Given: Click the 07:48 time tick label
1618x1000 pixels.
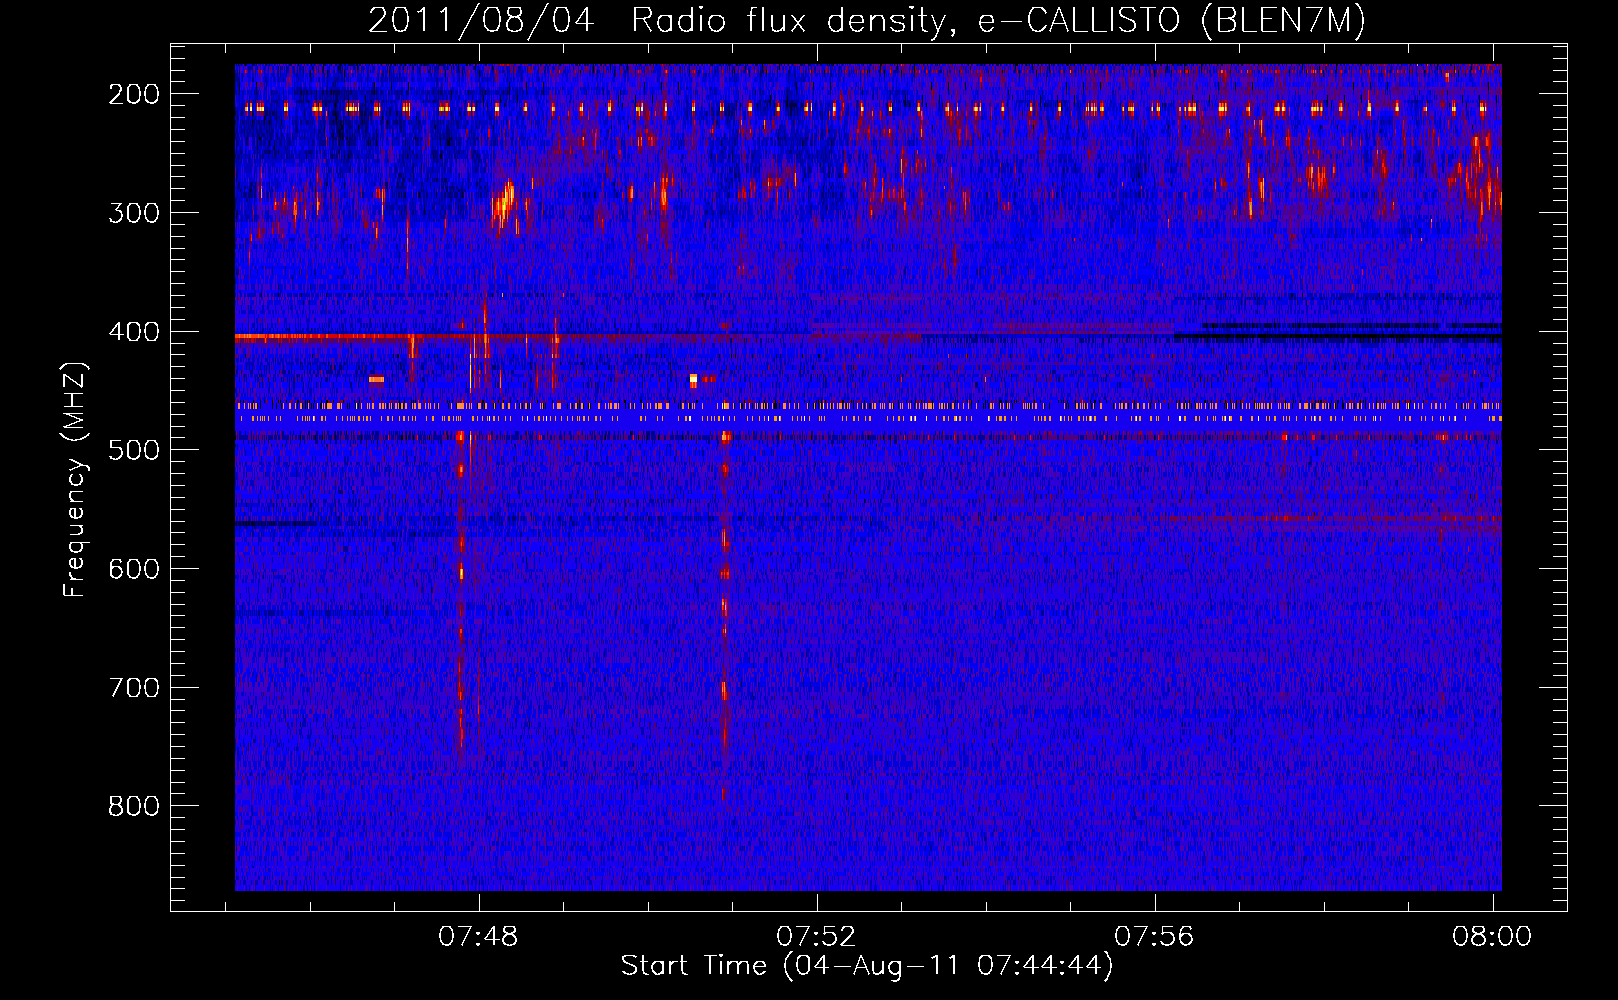Looking at the screenshot, I should (x=479, y=937).
